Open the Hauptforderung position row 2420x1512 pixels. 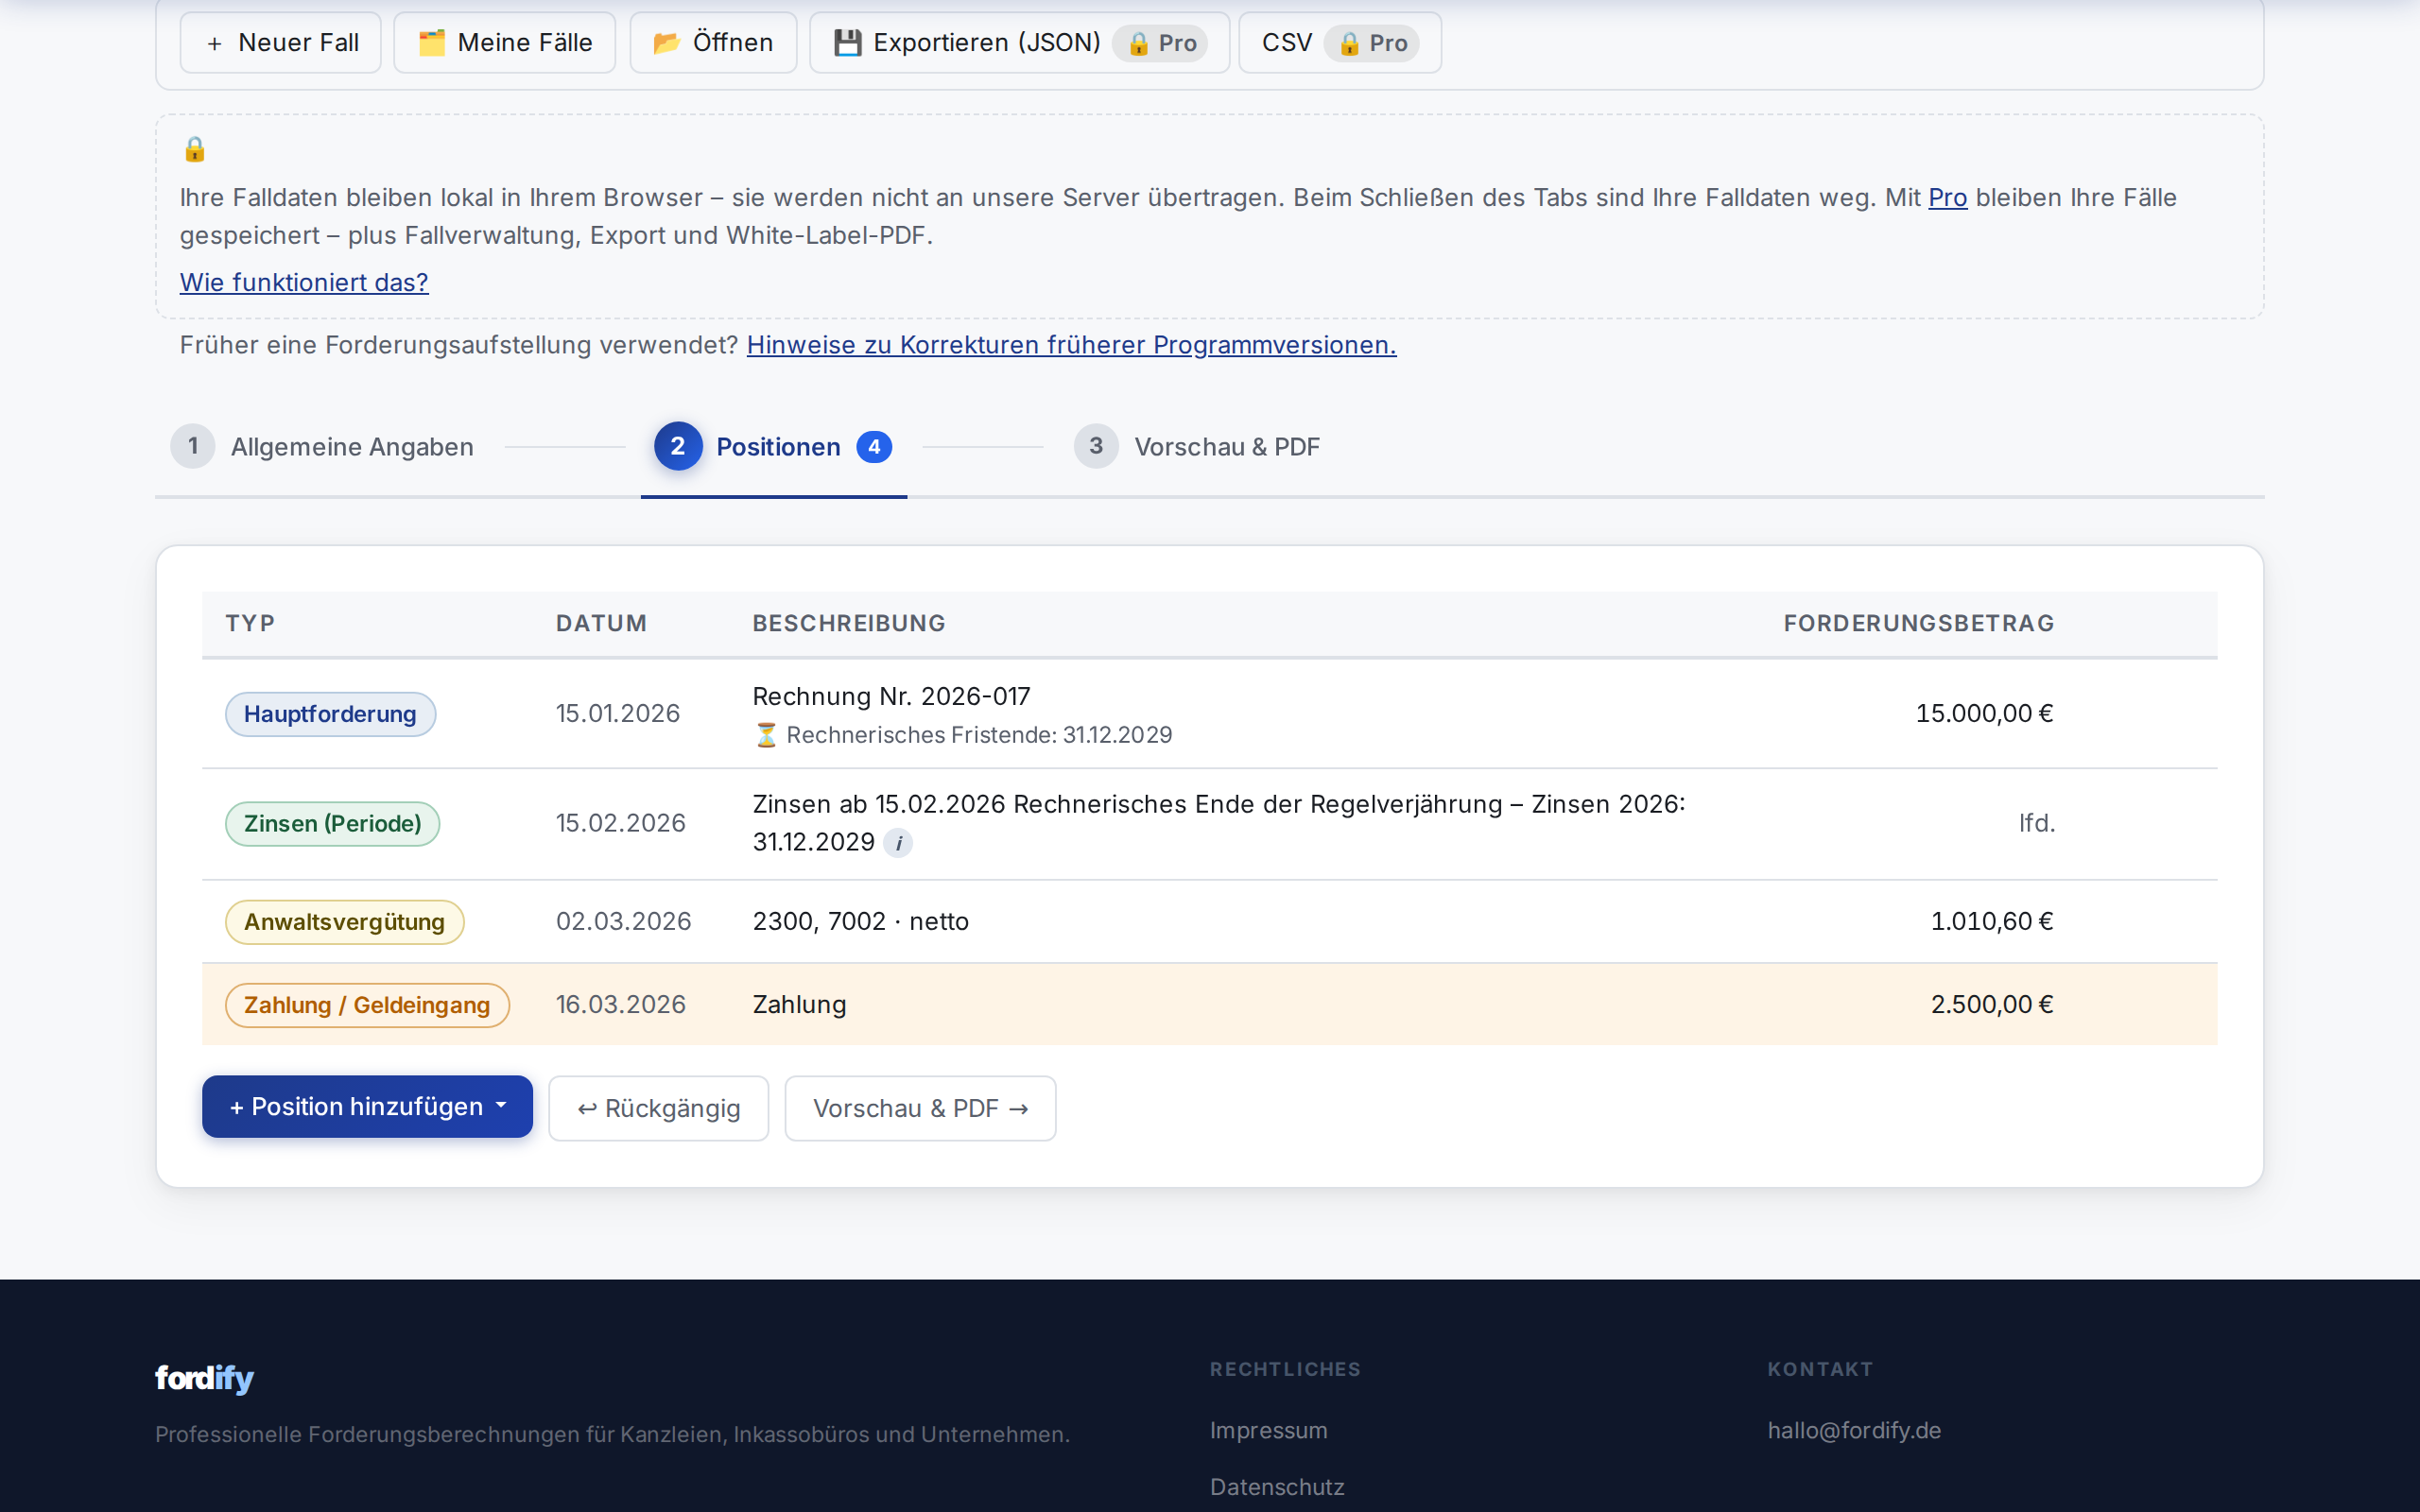[x=1209, y=713]
